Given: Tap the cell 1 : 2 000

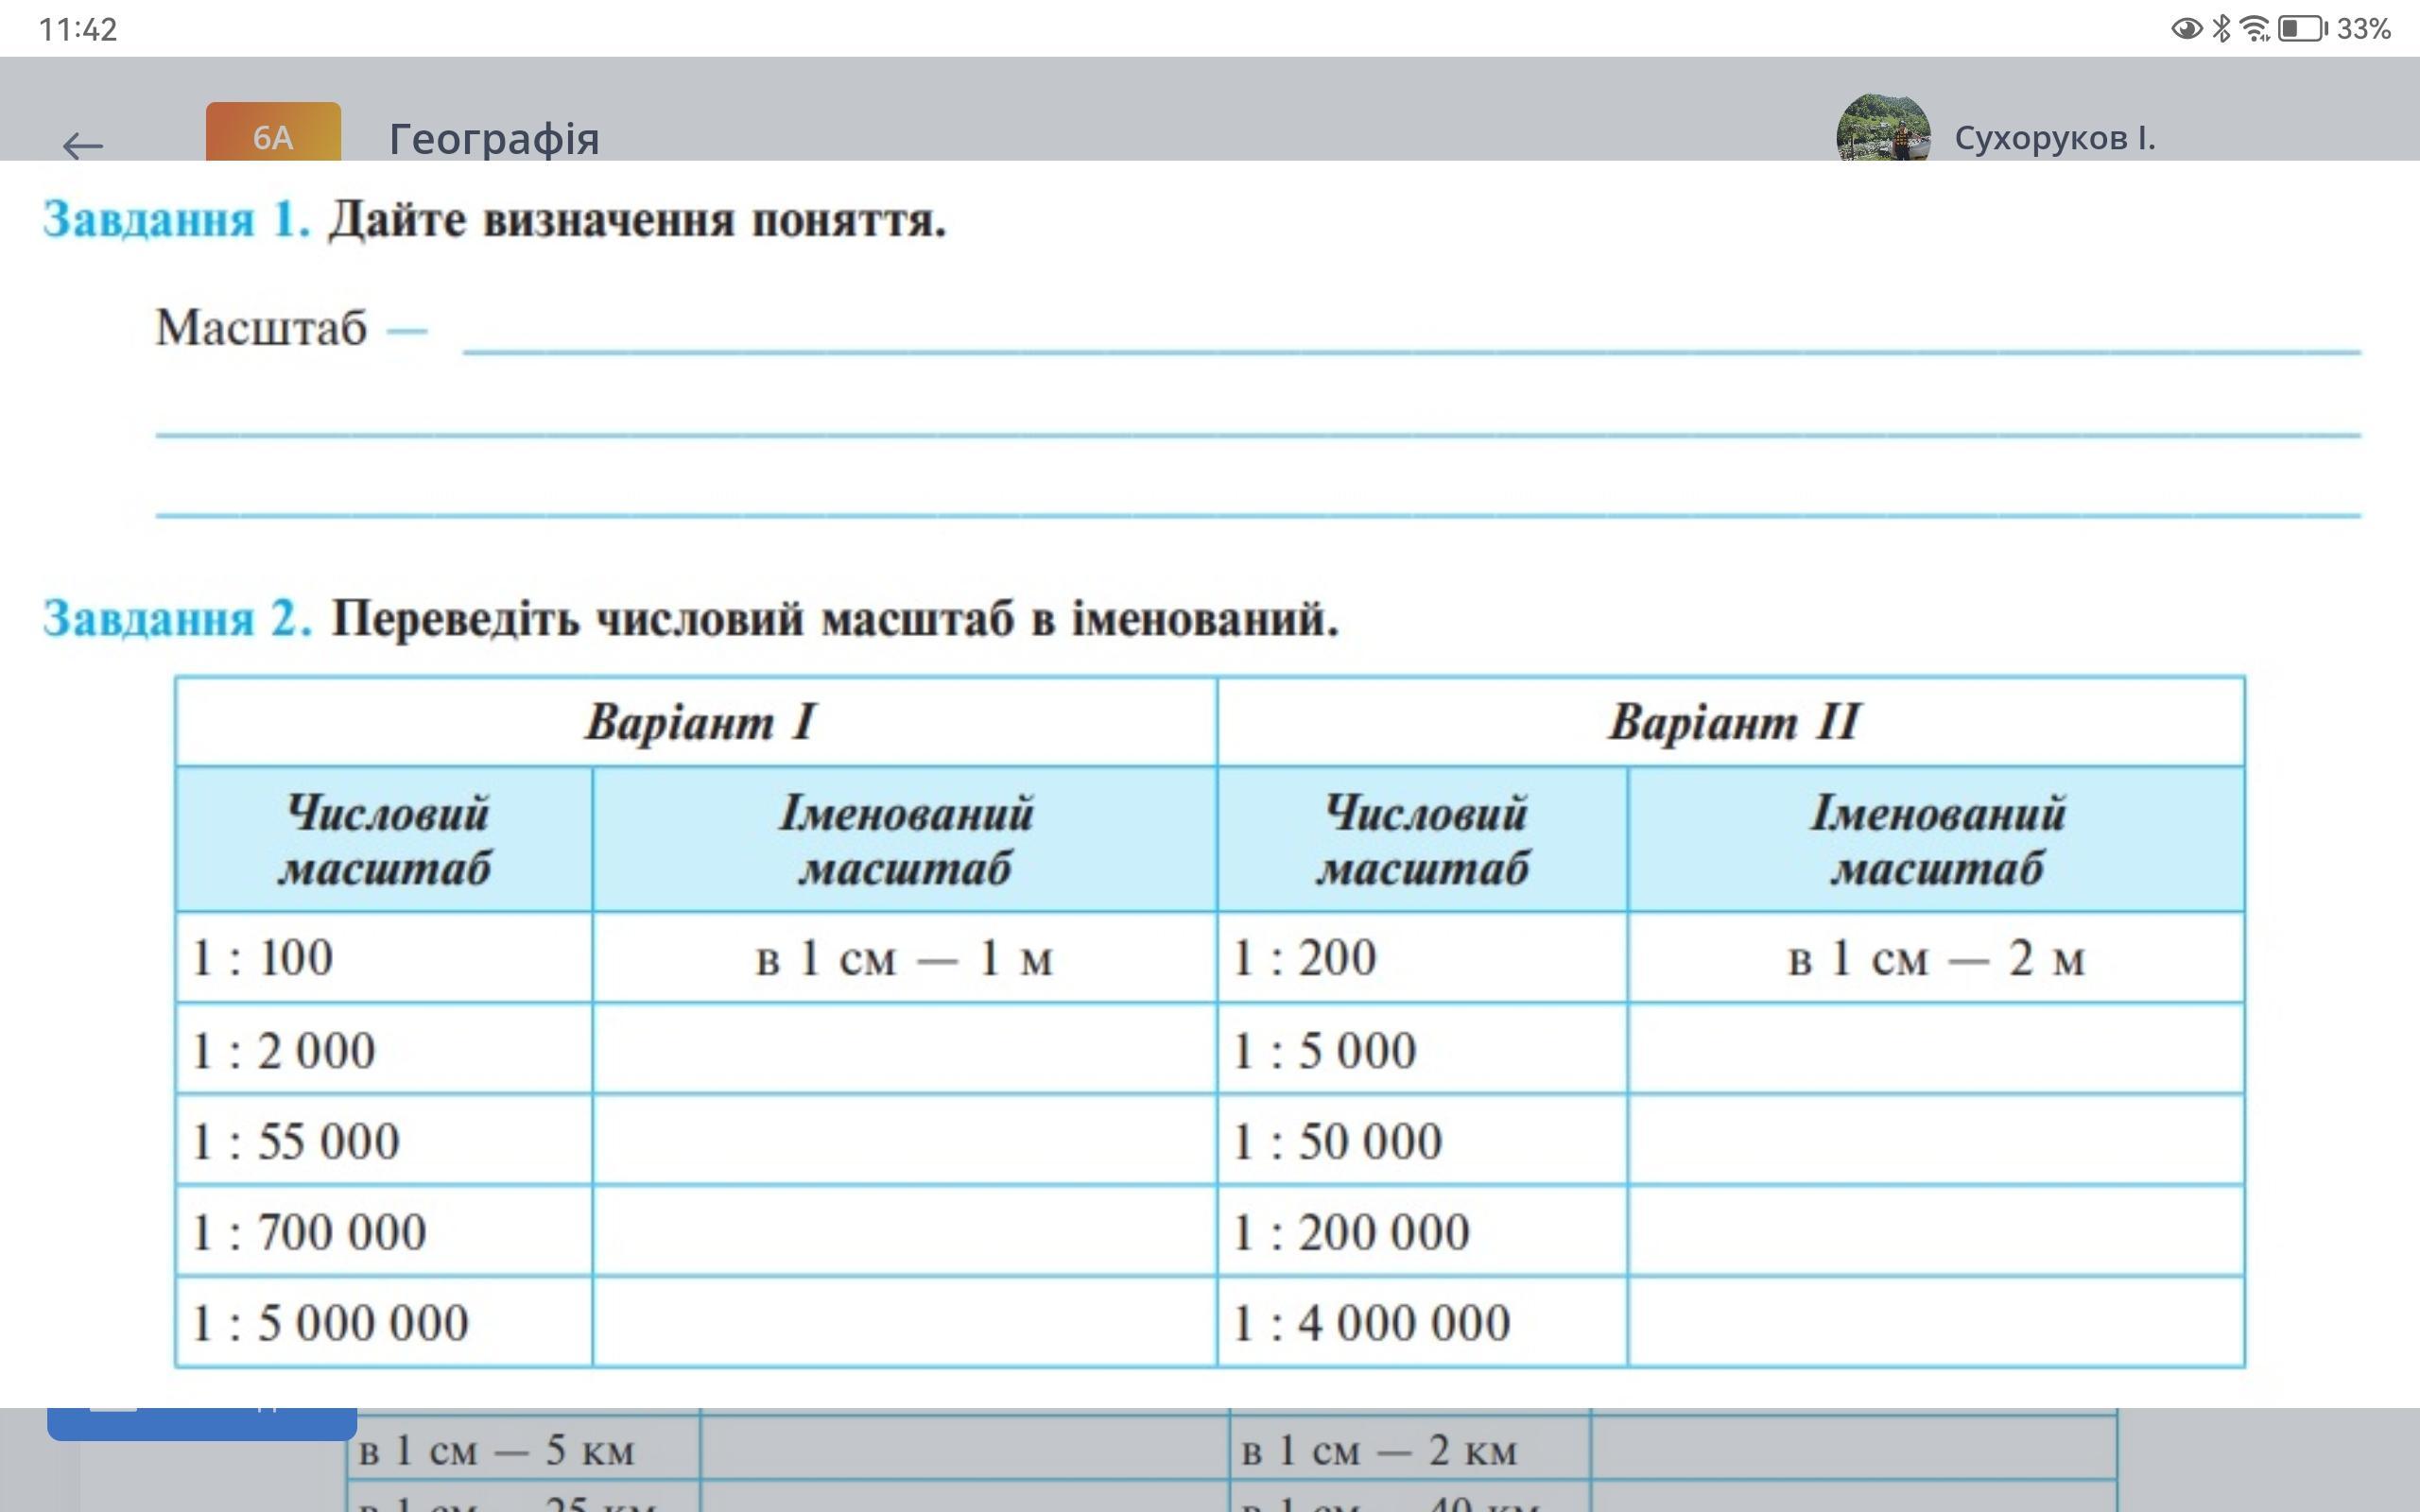Looking at the screenshot, I should point(384,1050).
